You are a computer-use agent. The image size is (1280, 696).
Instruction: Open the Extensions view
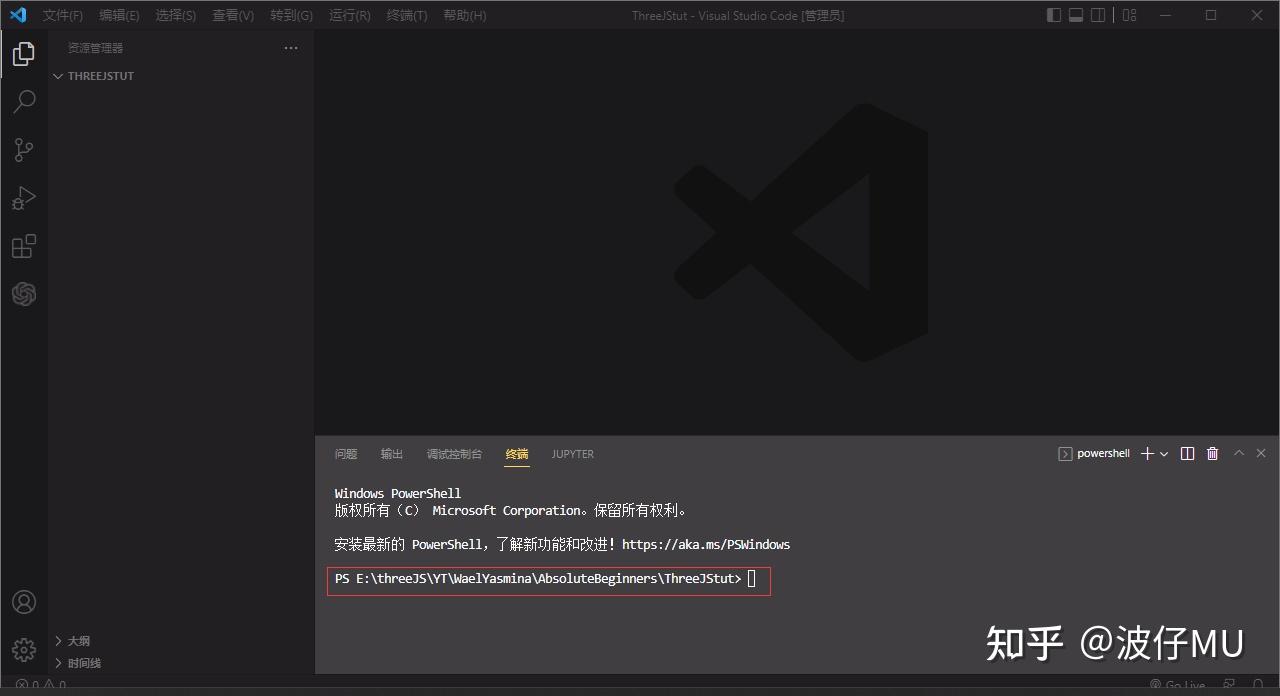[x=24, y=246]
